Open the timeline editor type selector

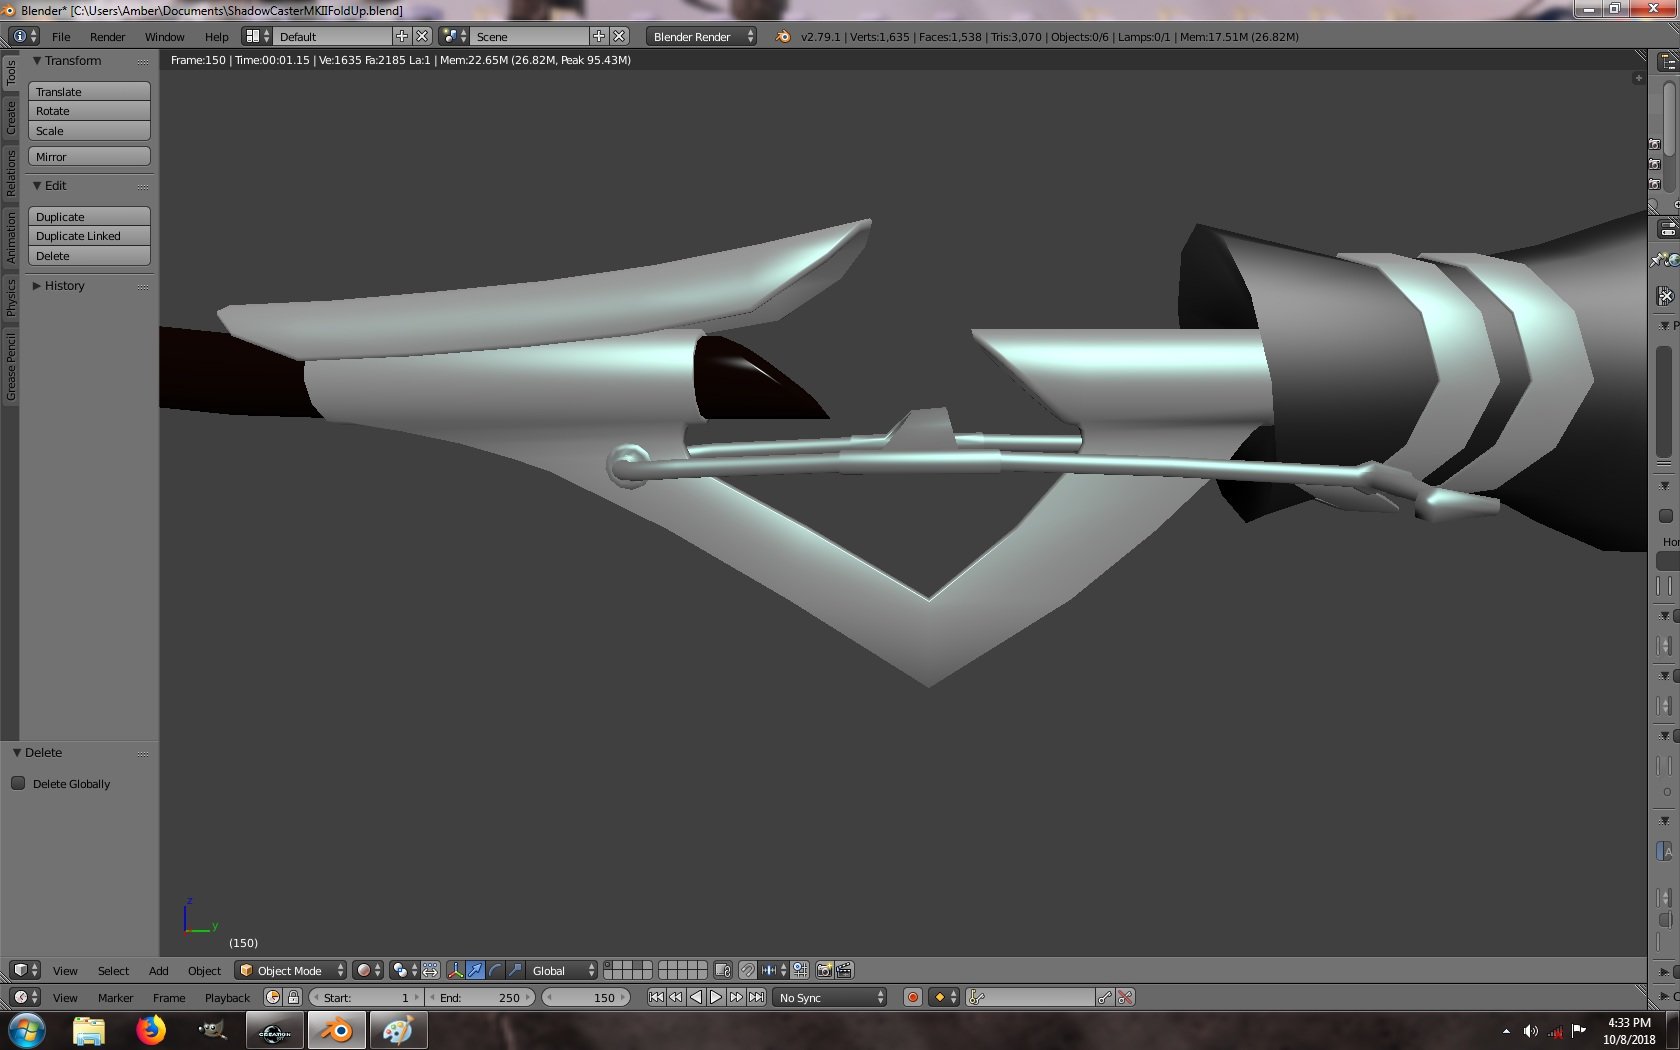[24, 997]
